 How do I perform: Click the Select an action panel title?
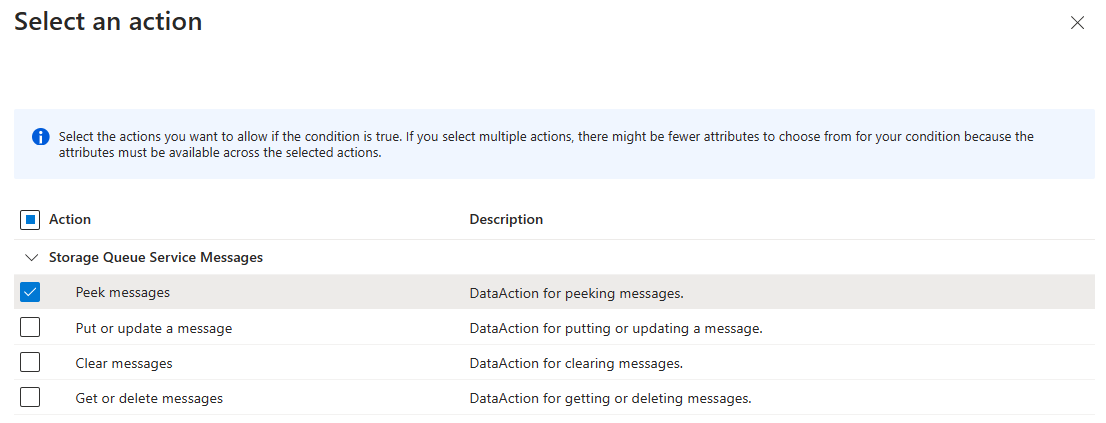(x=108, y=21)
